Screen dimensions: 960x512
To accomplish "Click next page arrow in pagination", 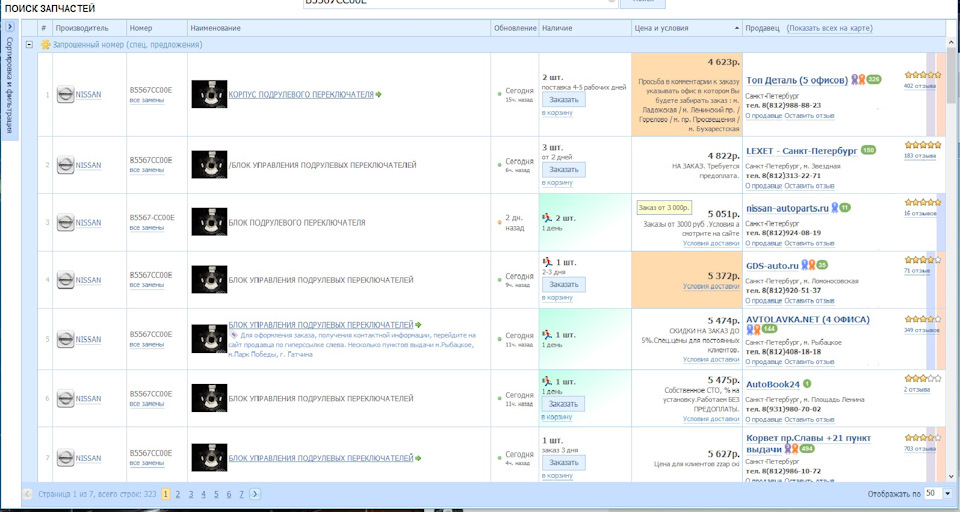I will pyautogui.click(x=255, y=494).
